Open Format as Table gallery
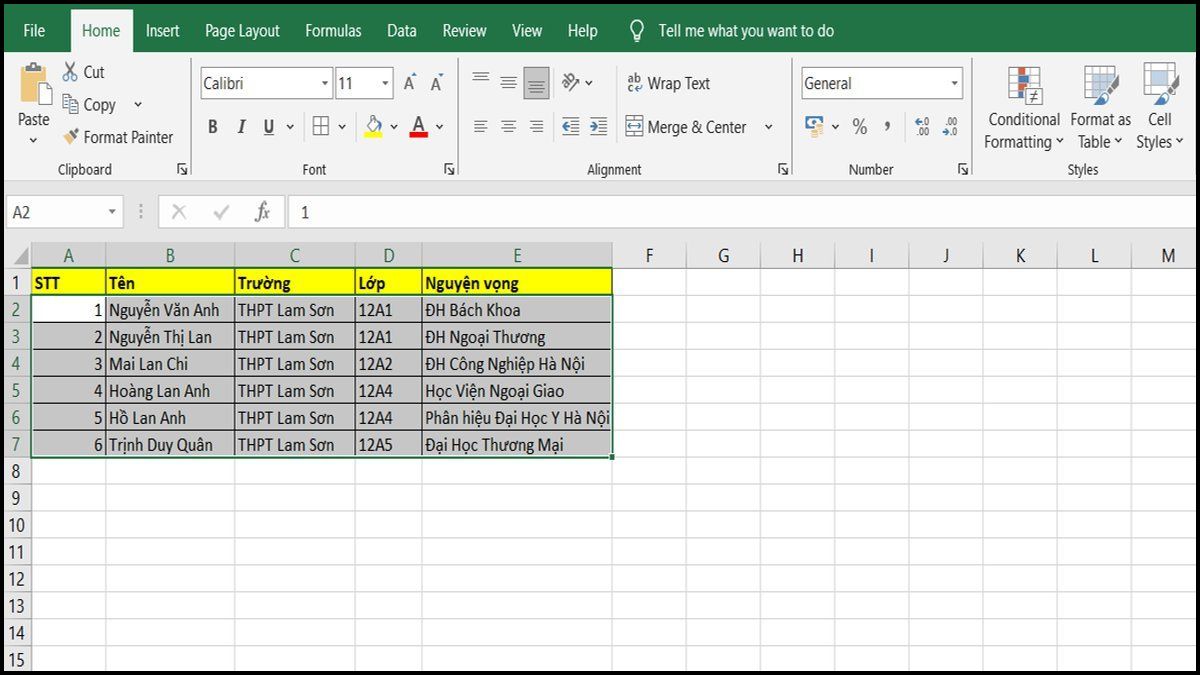Image resolution: width=1200 pixels, height=675 pixels. (x=1100, y=108)
